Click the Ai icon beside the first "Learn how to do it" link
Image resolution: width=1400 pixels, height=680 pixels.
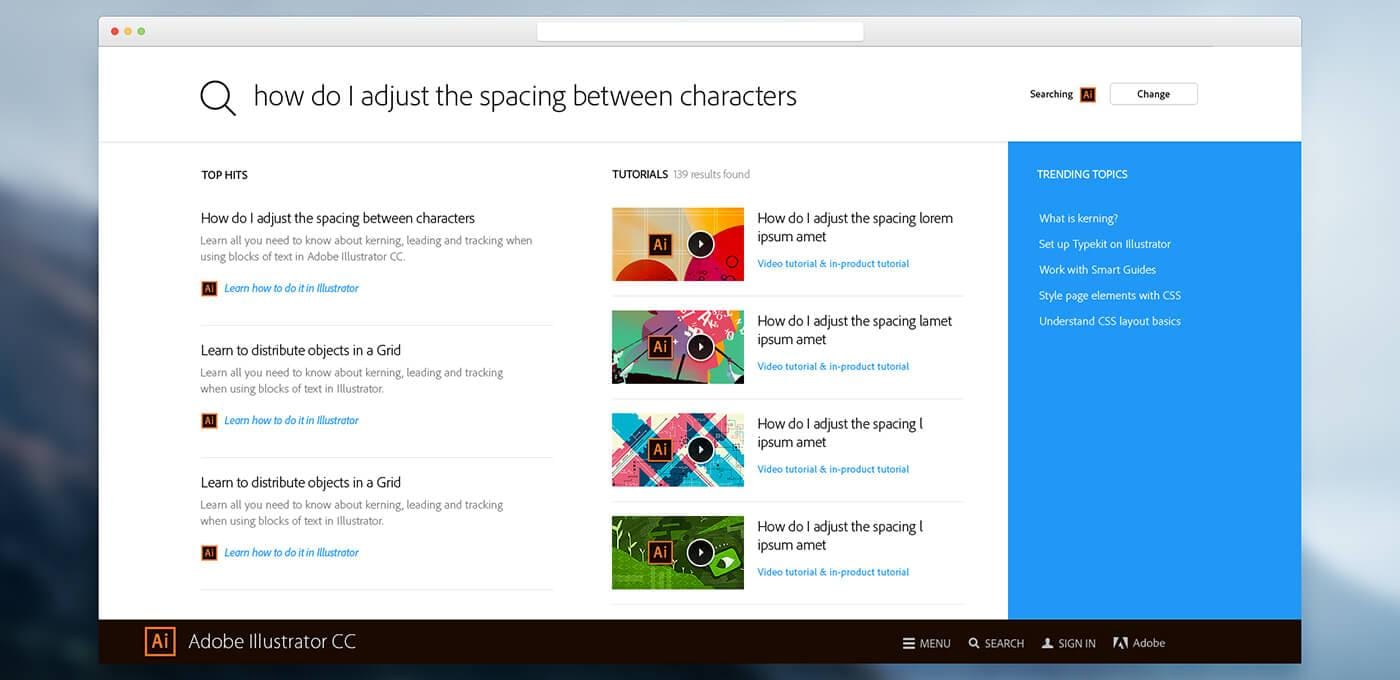(x=209, y=288)
